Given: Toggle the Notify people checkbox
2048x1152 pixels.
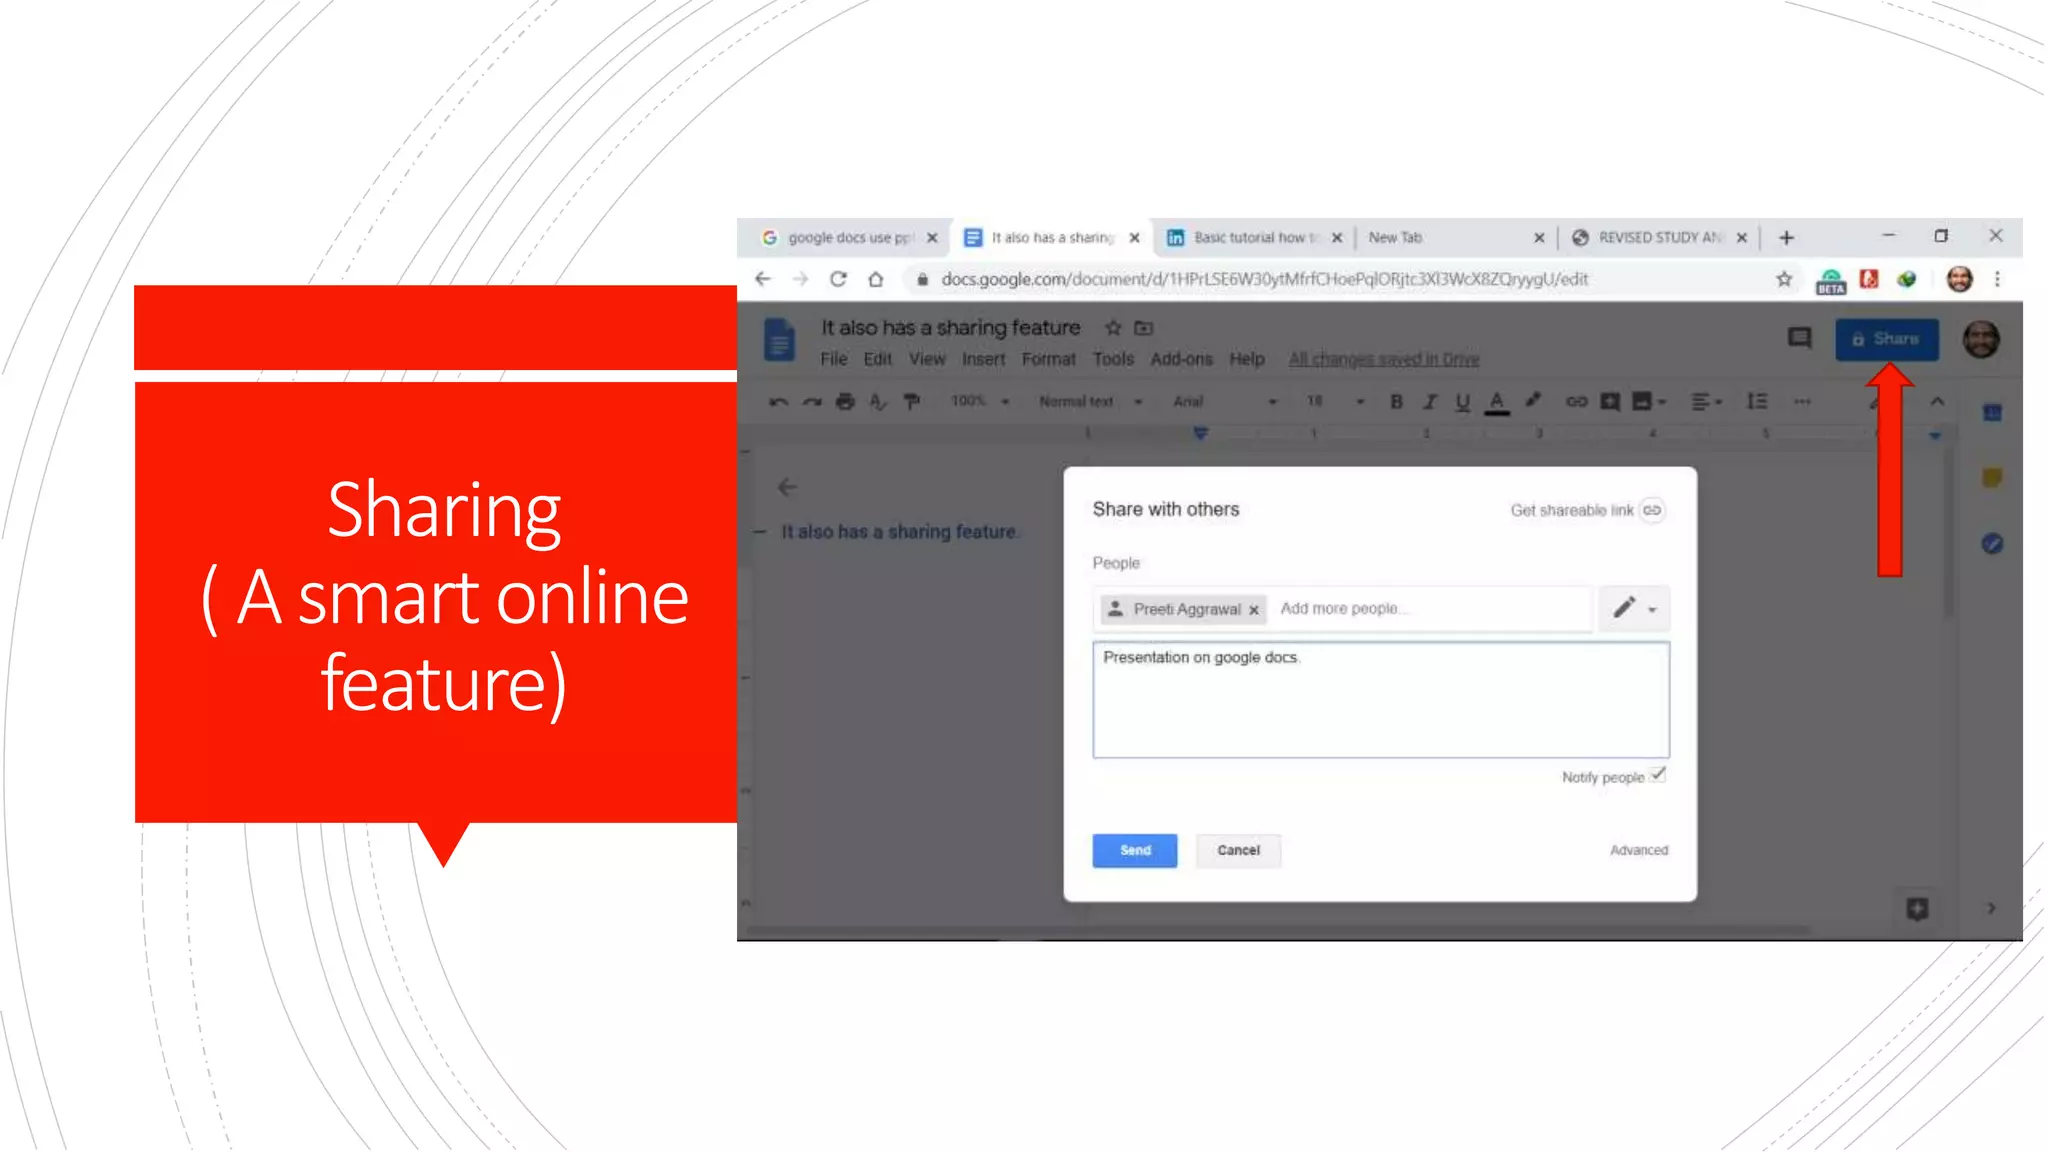Looking at the screenshot, I should 1658,775.
